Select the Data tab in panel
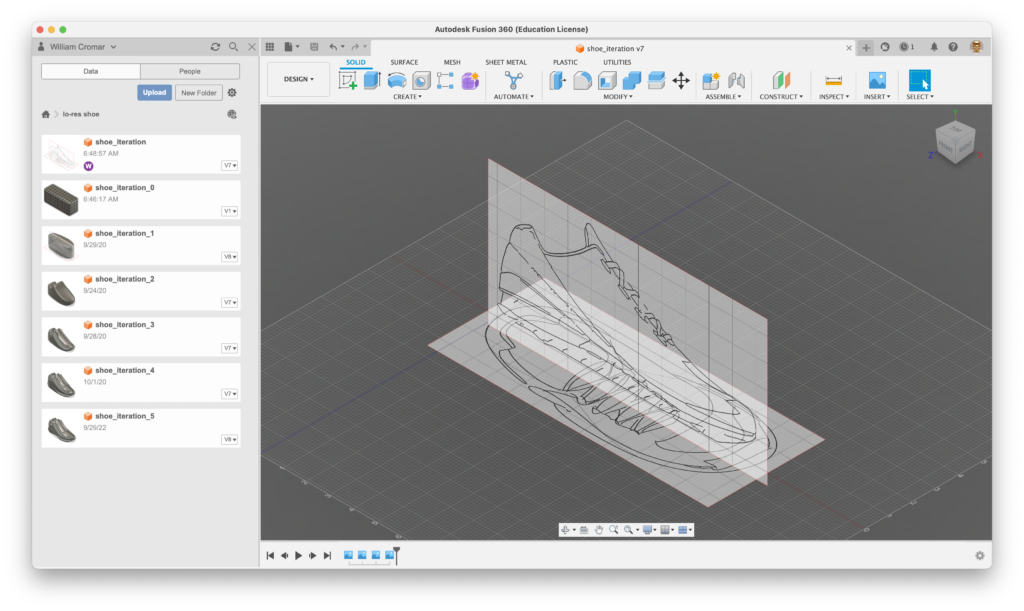This screenshot has height=611, width=1024. (91, 71)
